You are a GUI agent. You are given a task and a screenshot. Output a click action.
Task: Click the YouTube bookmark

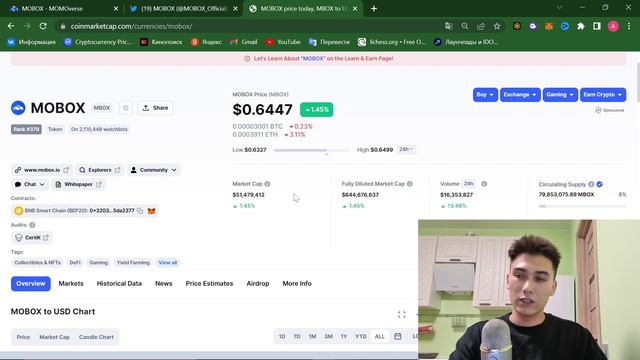click(x=283, y=42)
